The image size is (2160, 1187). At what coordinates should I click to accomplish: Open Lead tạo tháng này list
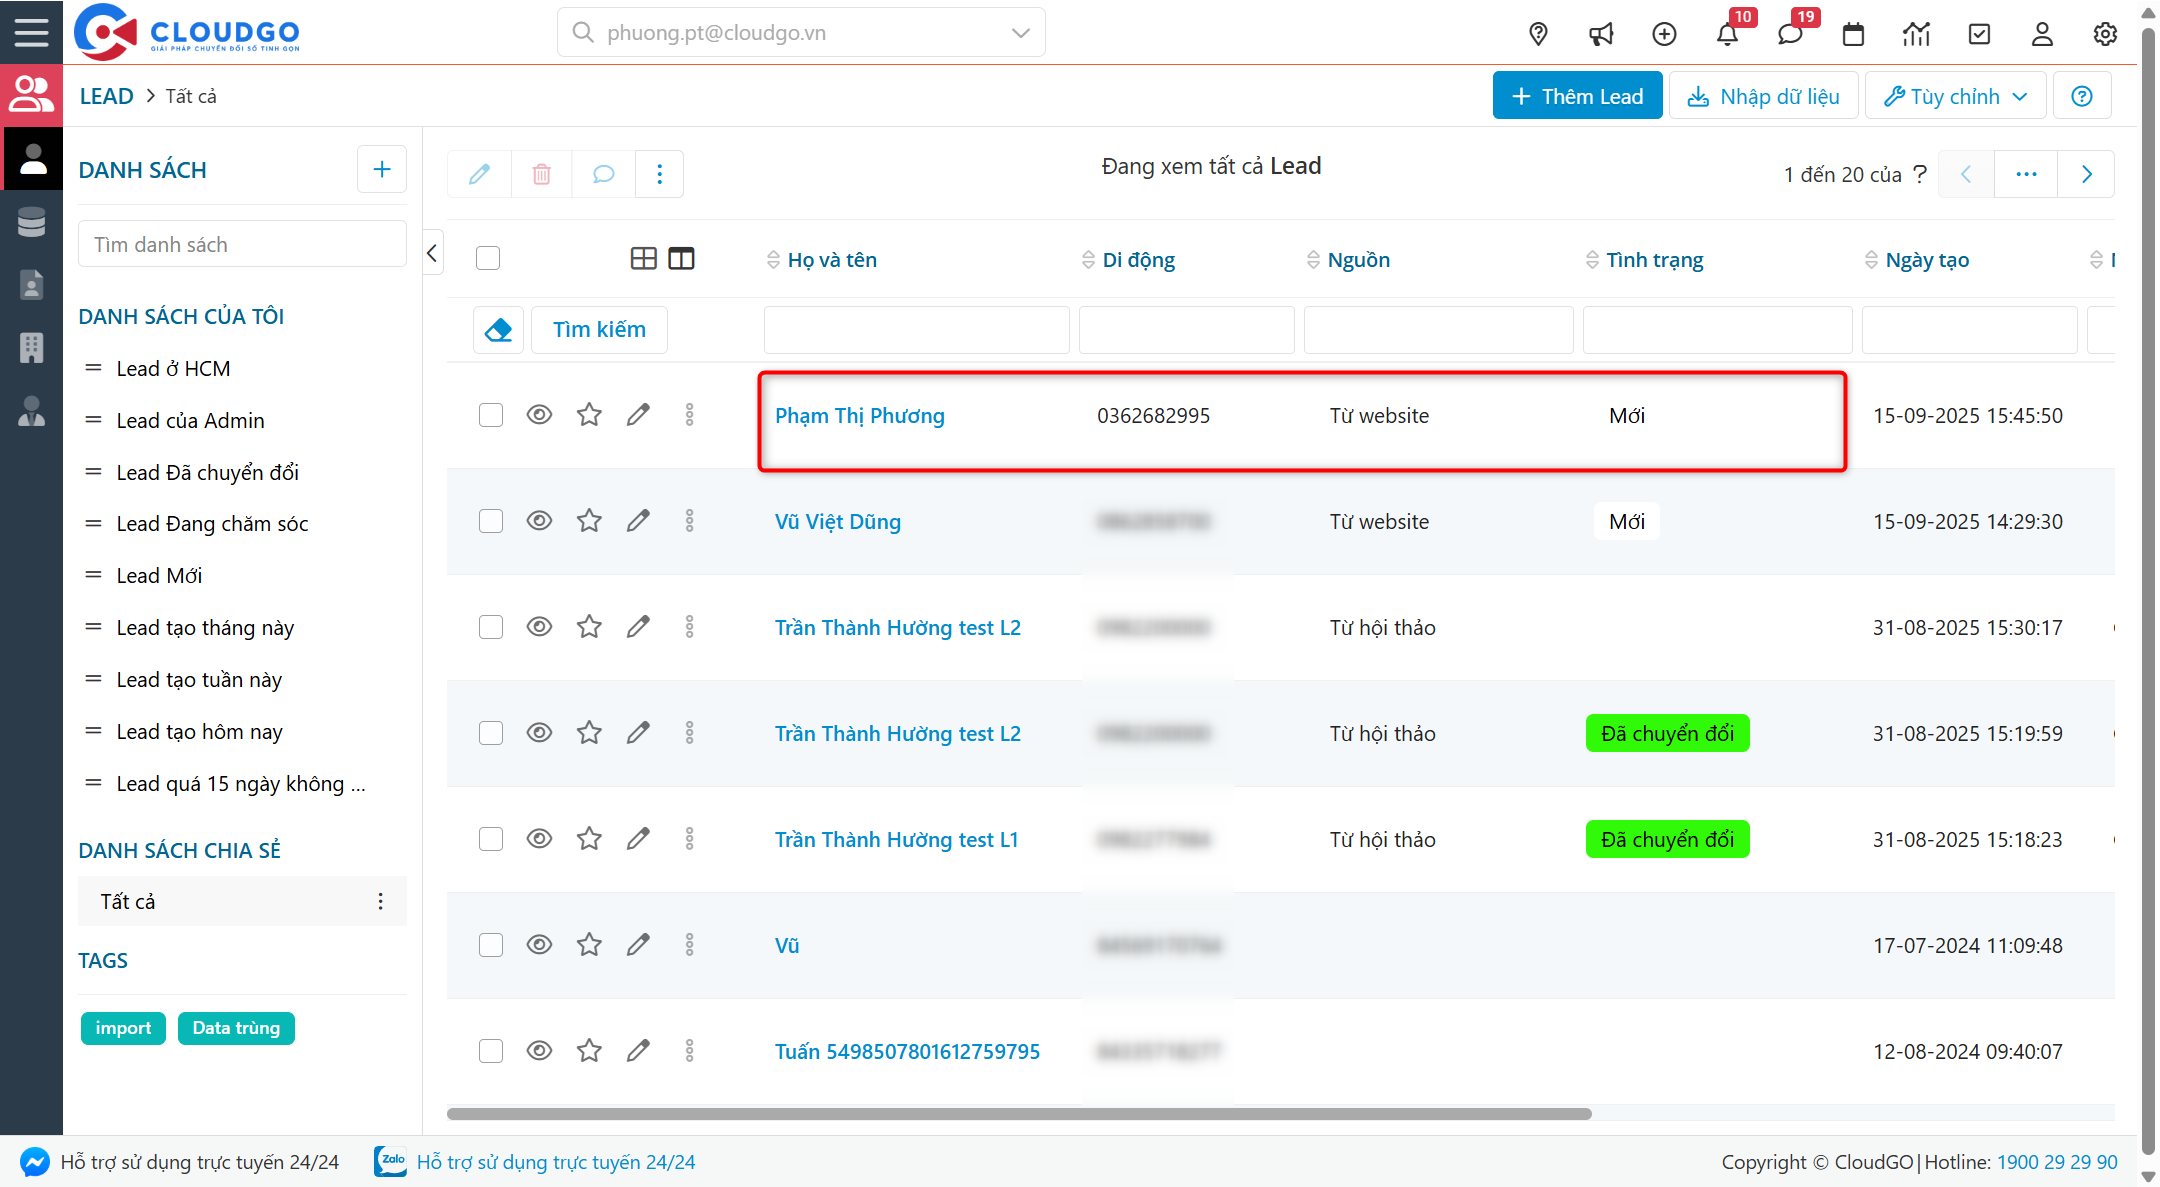click(x=205, y=628)
